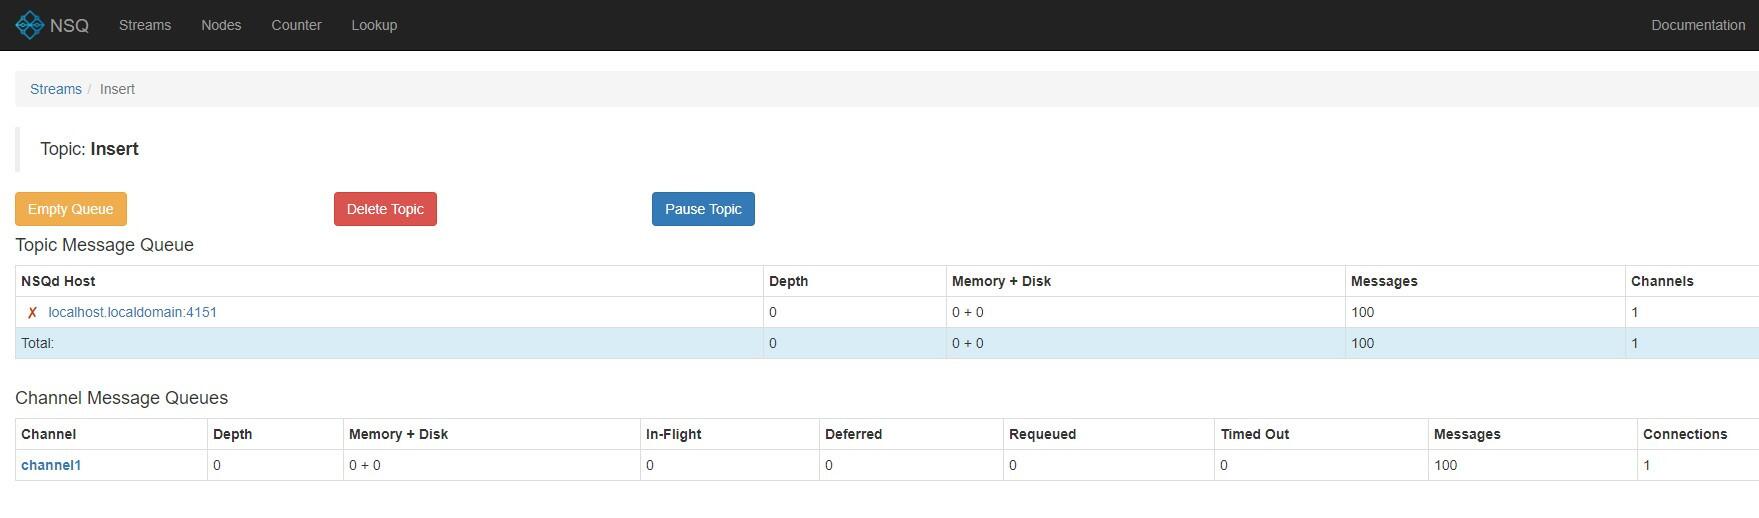Click the Streams breadcrumb link

coord(56,89)
